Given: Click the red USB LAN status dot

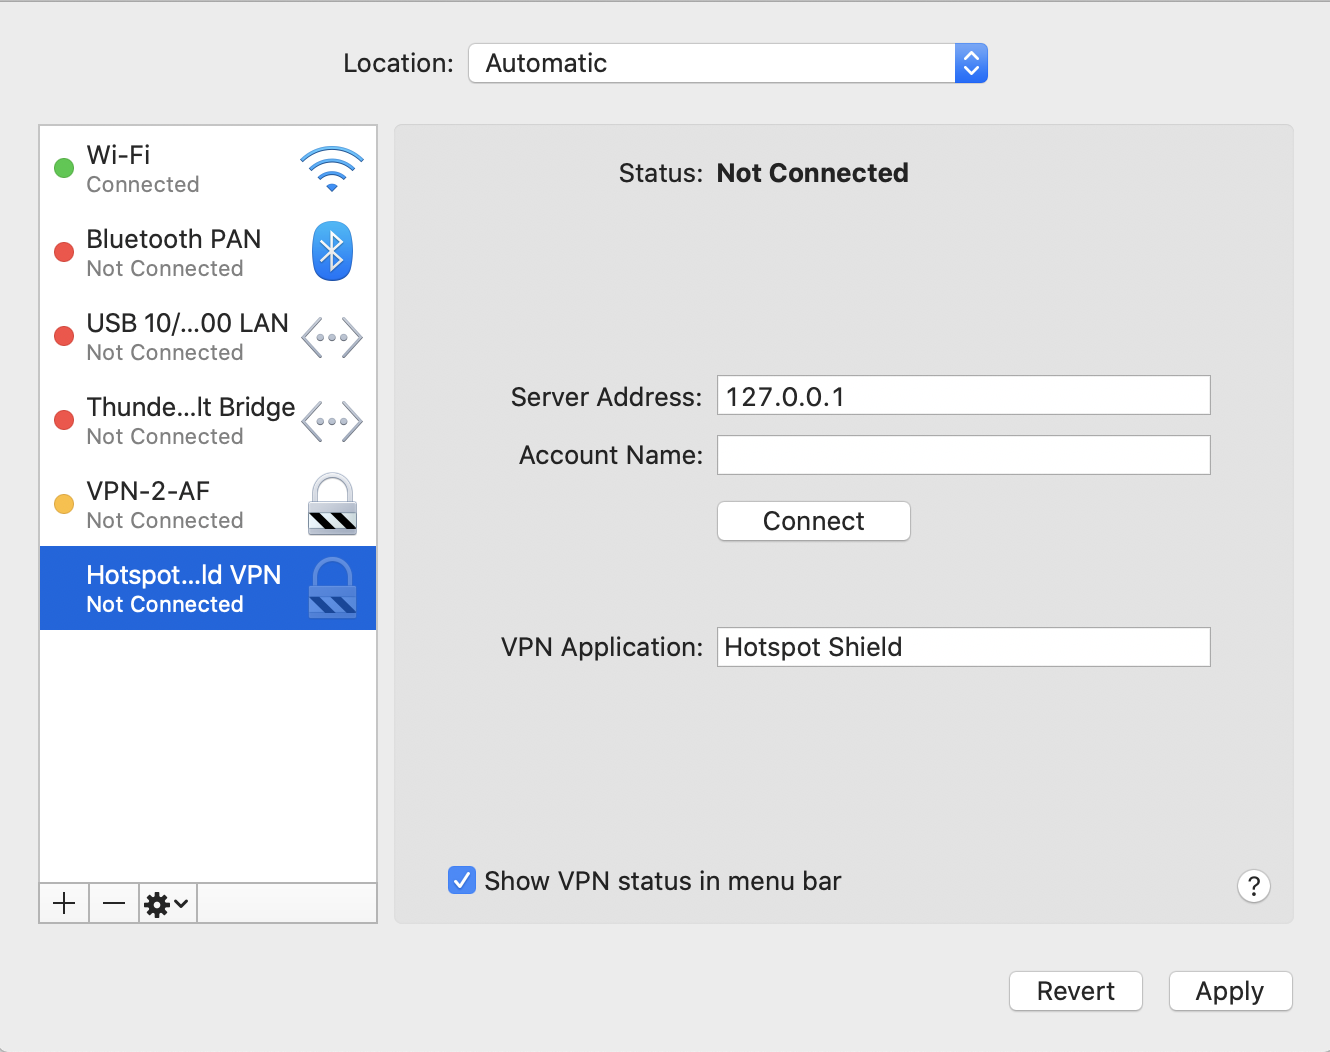Looking at the screenshot, I should click(x=64, y=336).
